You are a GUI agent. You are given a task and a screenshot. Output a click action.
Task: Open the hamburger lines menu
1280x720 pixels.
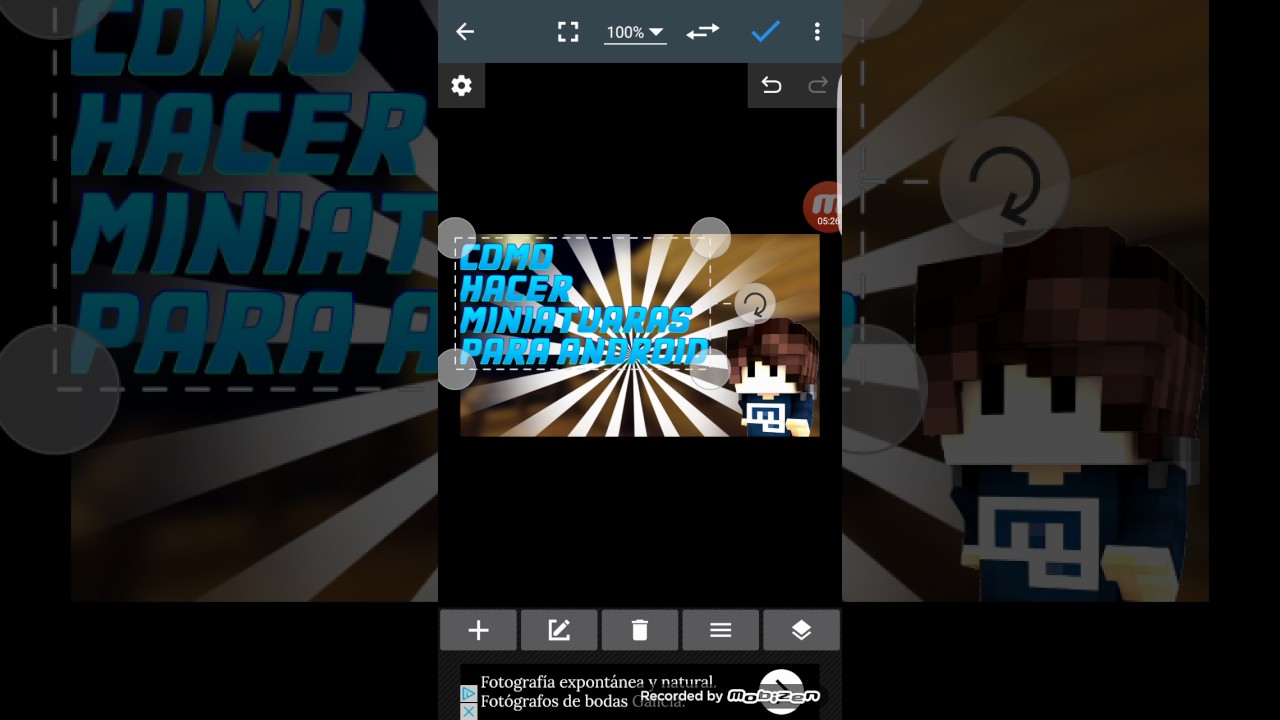tap(721, 630)
